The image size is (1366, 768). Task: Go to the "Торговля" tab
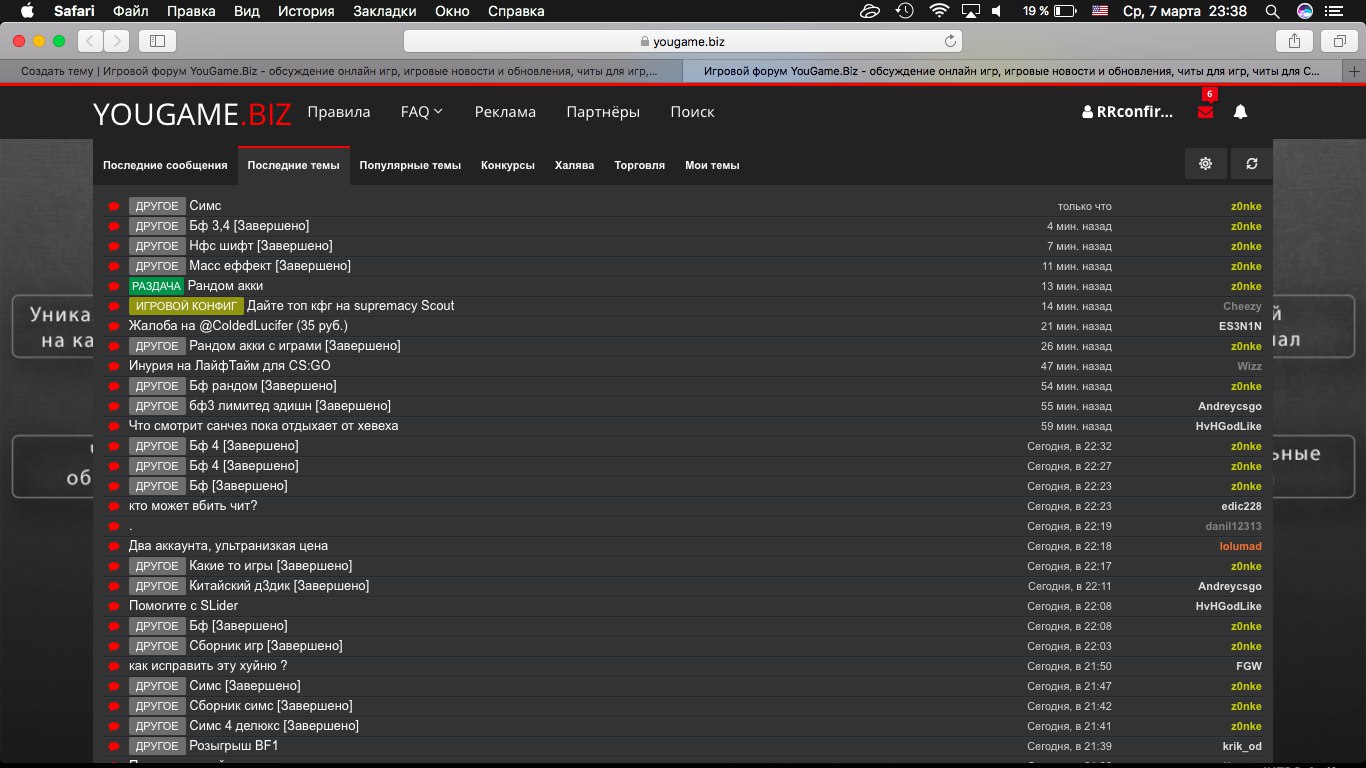coord(640,165)
